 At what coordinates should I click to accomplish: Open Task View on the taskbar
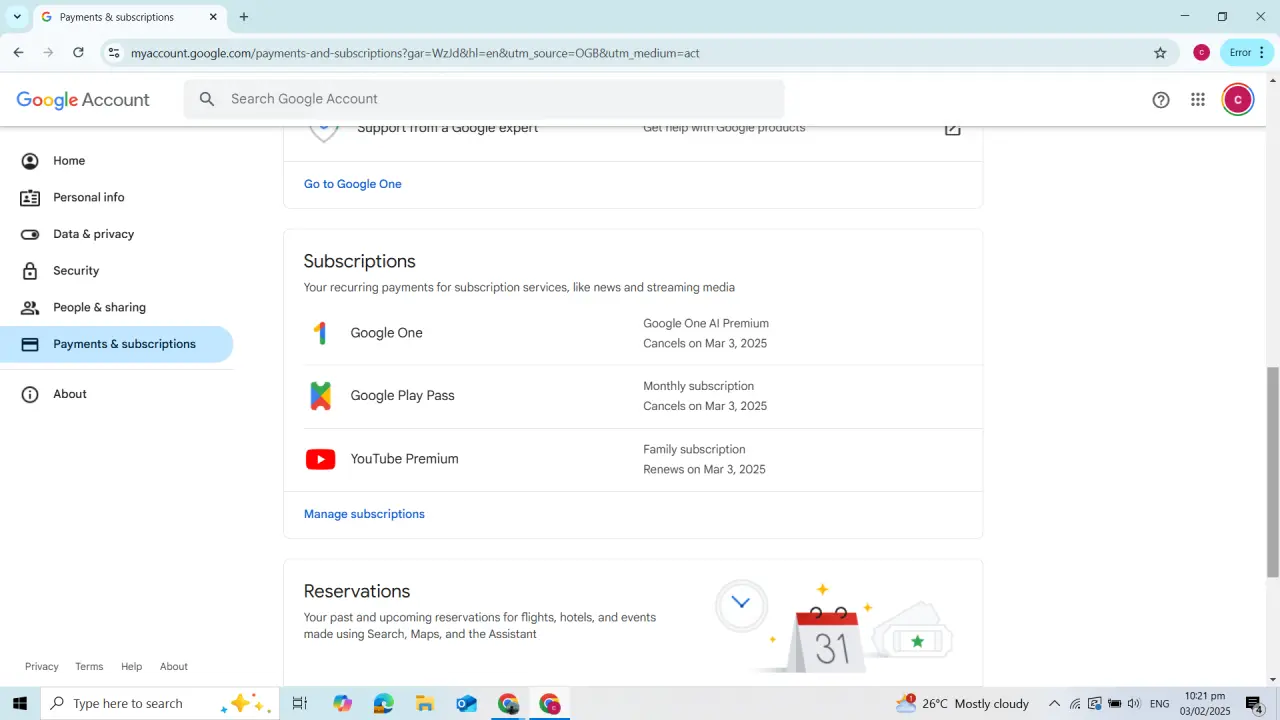pos(299,704)
